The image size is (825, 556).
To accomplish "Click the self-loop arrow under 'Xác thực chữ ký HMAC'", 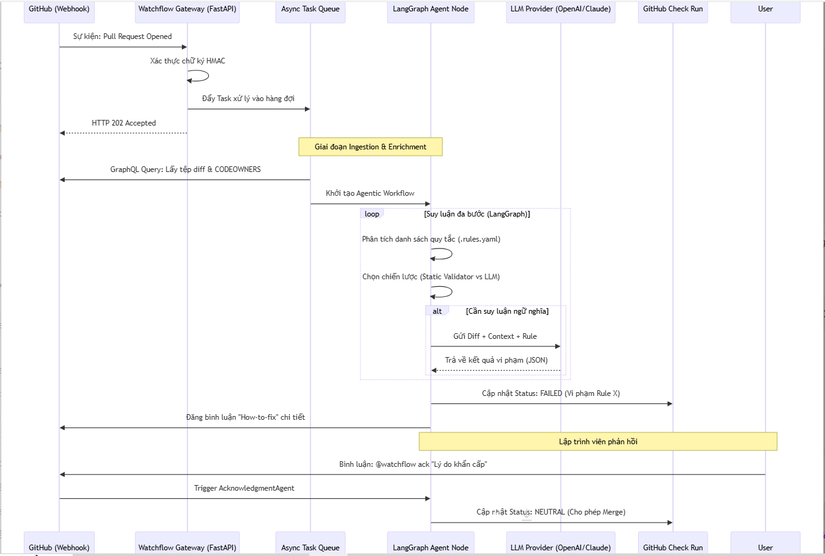I will [x=198, y=76].
